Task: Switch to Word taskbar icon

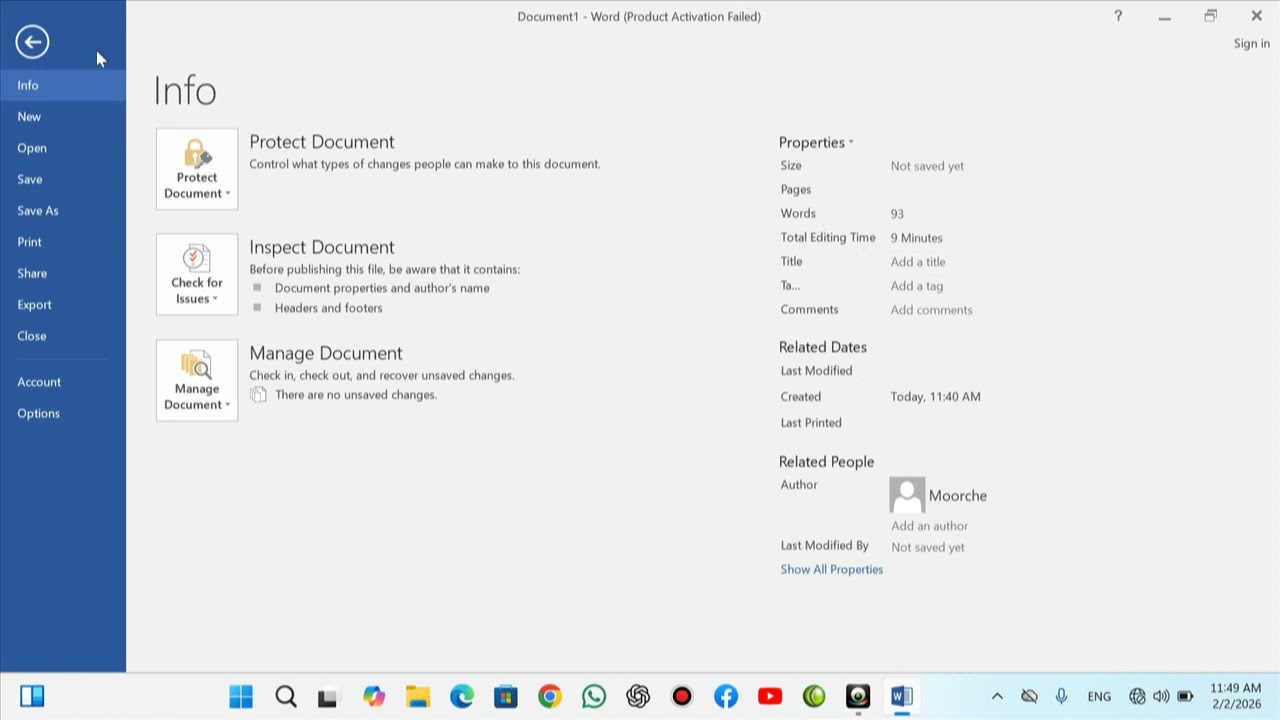Action: tap(901, 696)
